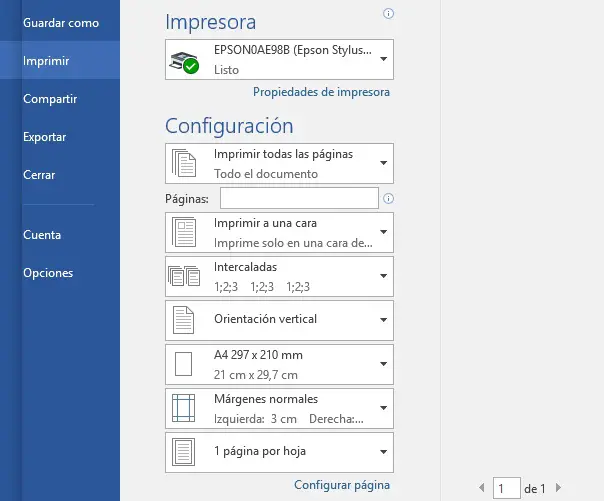Click the Epson printer icon with green check
The image size is (604, 501).
[185, 62]
